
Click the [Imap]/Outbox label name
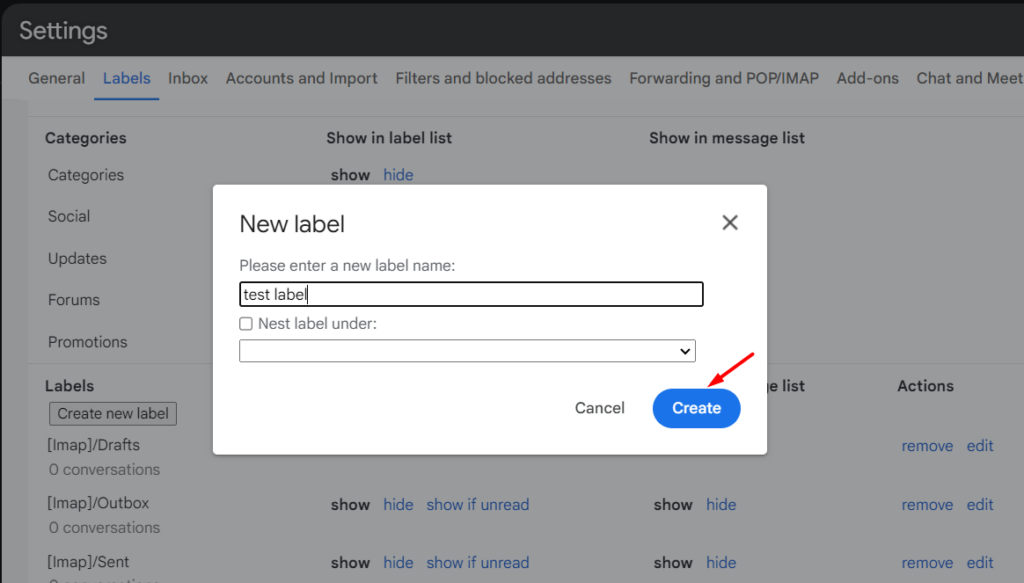click(98, 503)
